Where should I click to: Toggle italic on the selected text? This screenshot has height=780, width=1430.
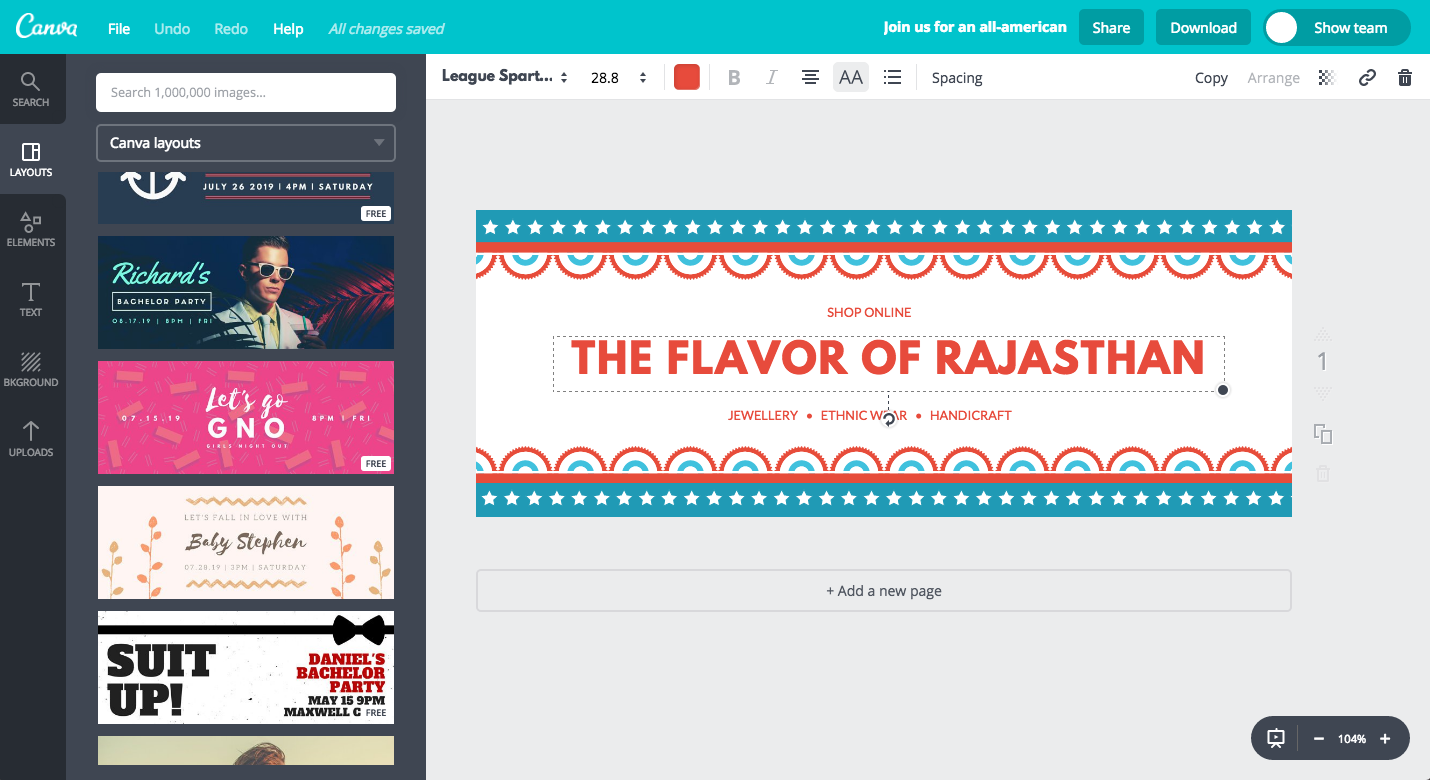(x=771, y=77)
